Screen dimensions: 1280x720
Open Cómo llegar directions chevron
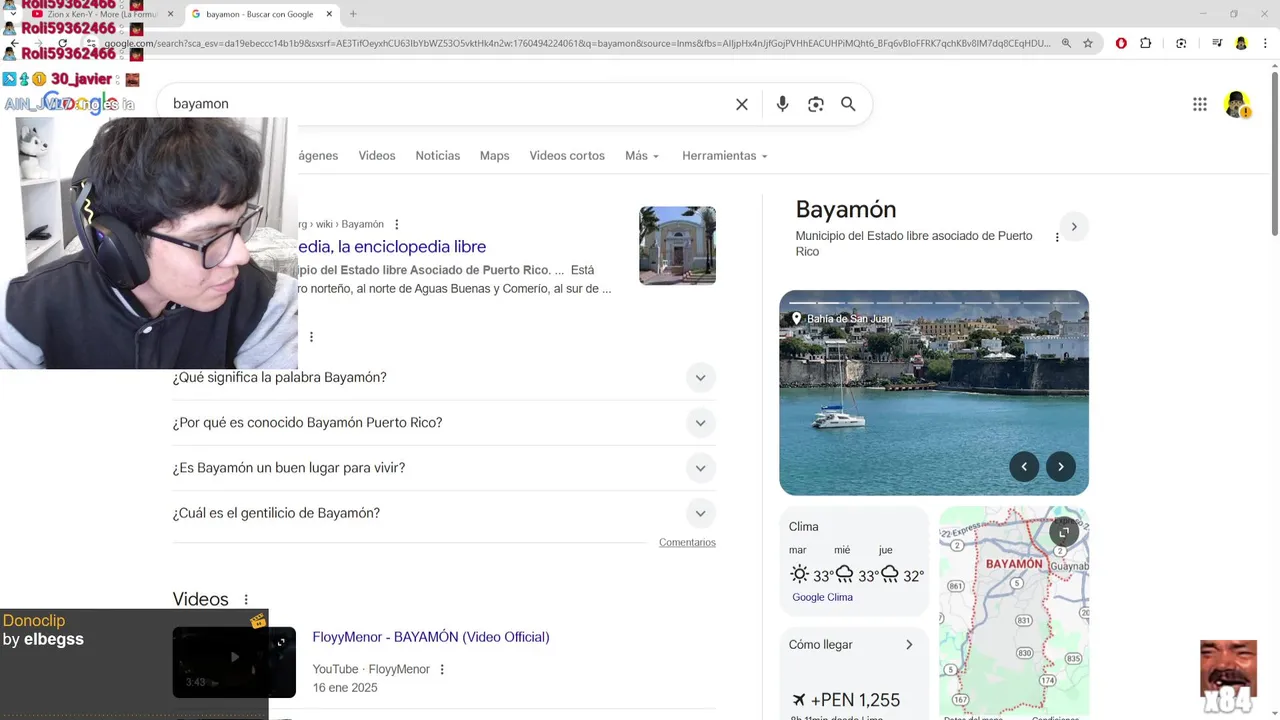909,645
